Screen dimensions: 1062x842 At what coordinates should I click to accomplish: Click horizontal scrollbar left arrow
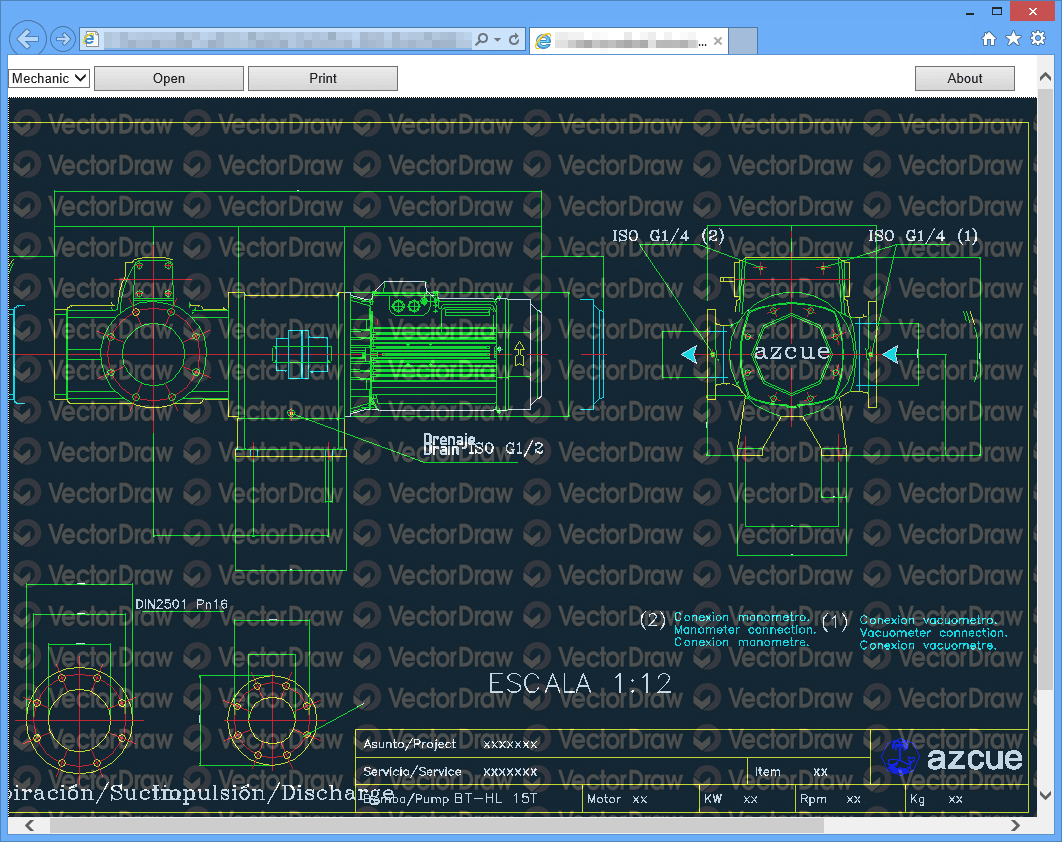30,825
